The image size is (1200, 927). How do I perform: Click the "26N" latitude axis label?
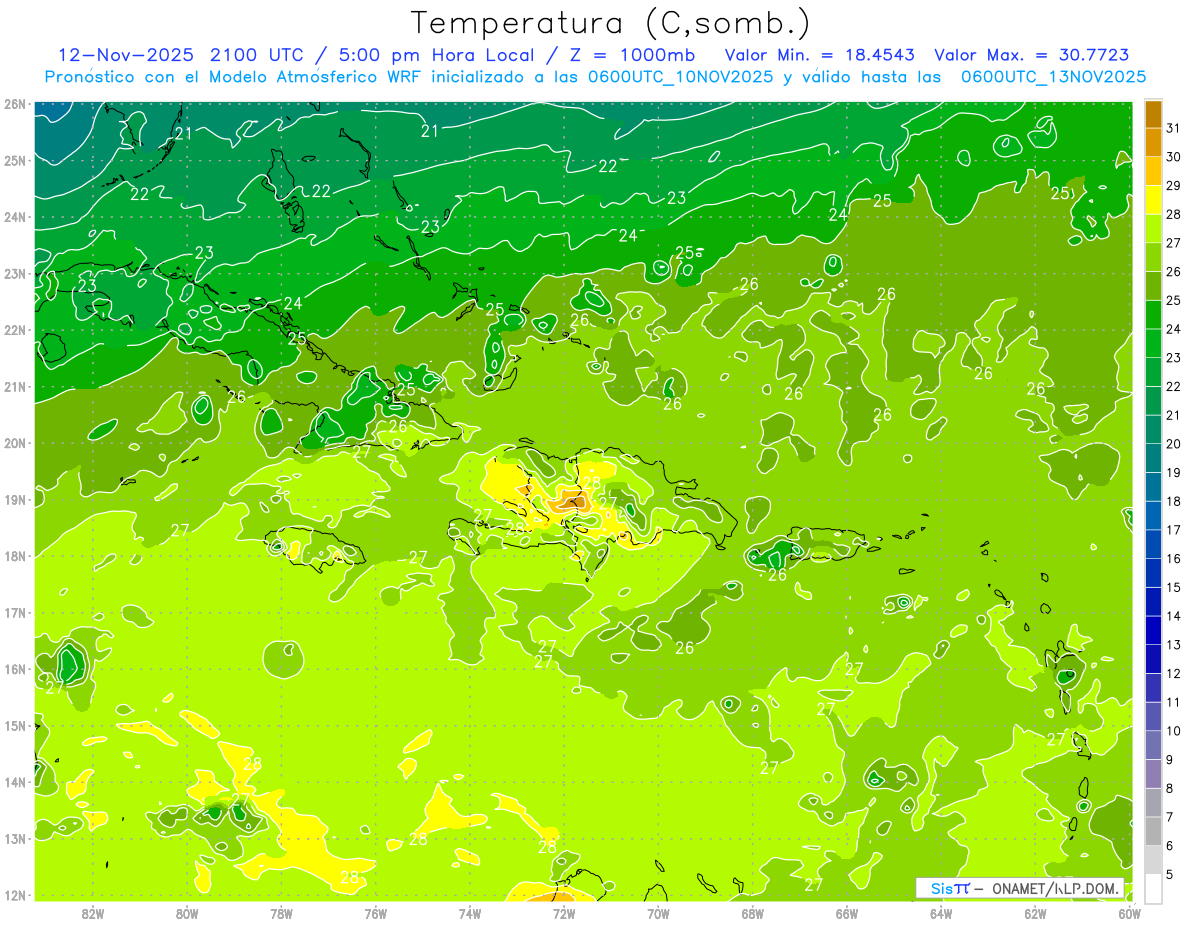point(14,104)
